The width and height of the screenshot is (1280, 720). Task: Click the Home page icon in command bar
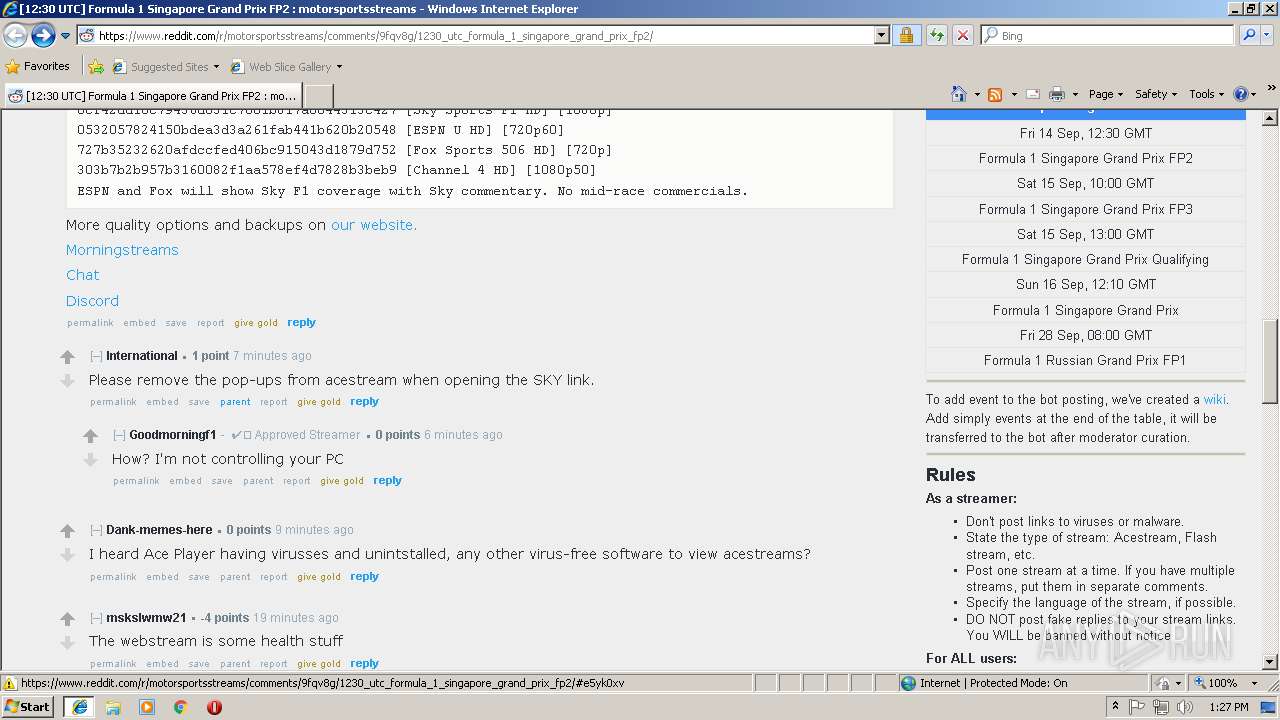tap(959, 94)
